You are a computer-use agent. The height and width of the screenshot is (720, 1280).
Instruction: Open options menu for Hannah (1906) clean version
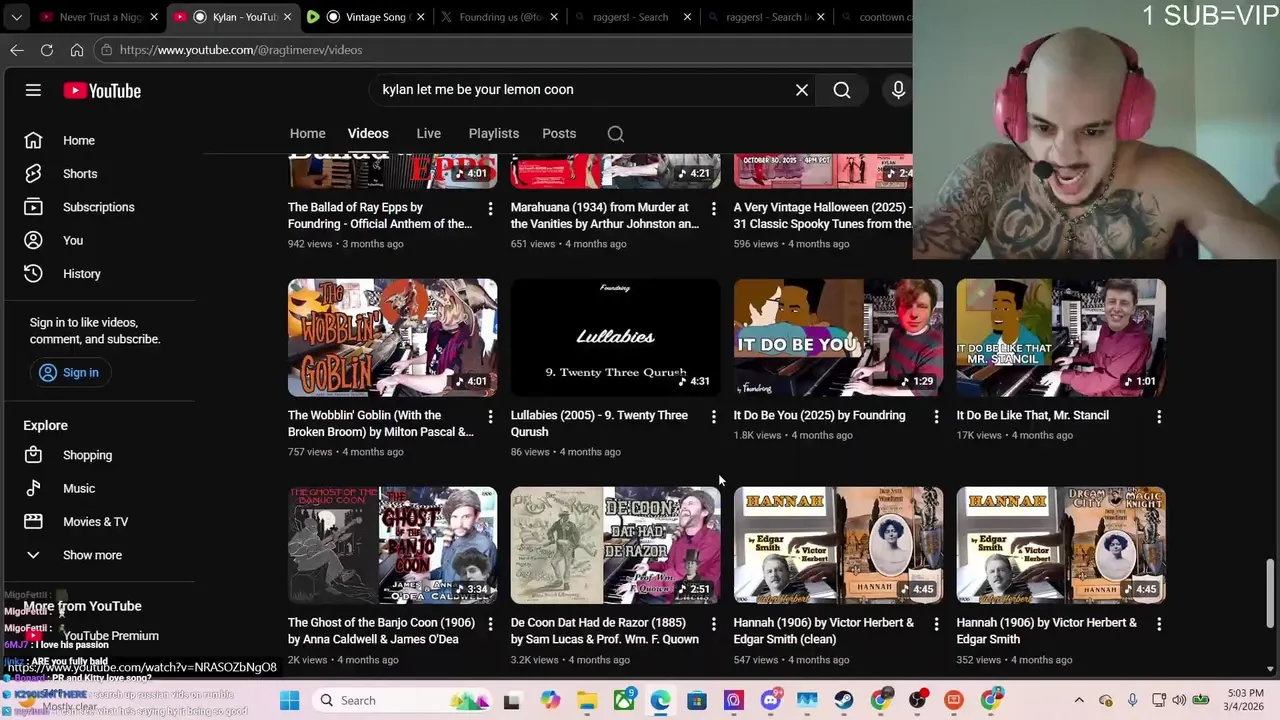click(936, 624)
